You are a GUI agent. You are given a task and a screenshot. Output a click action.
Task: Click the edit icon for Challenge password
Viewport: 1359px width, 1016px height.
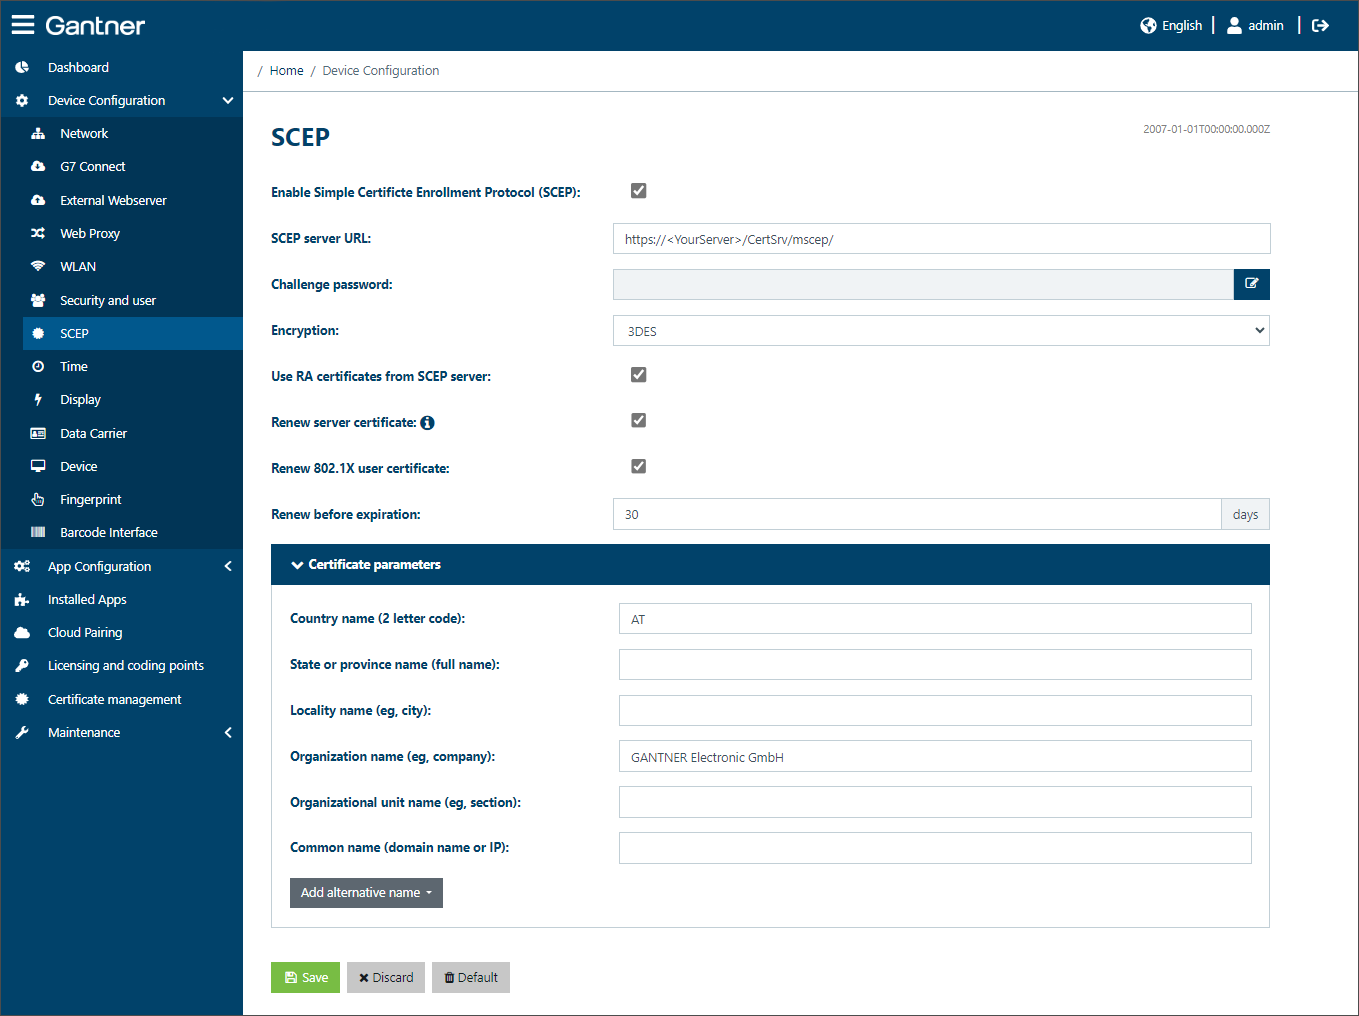[1251, 284]
